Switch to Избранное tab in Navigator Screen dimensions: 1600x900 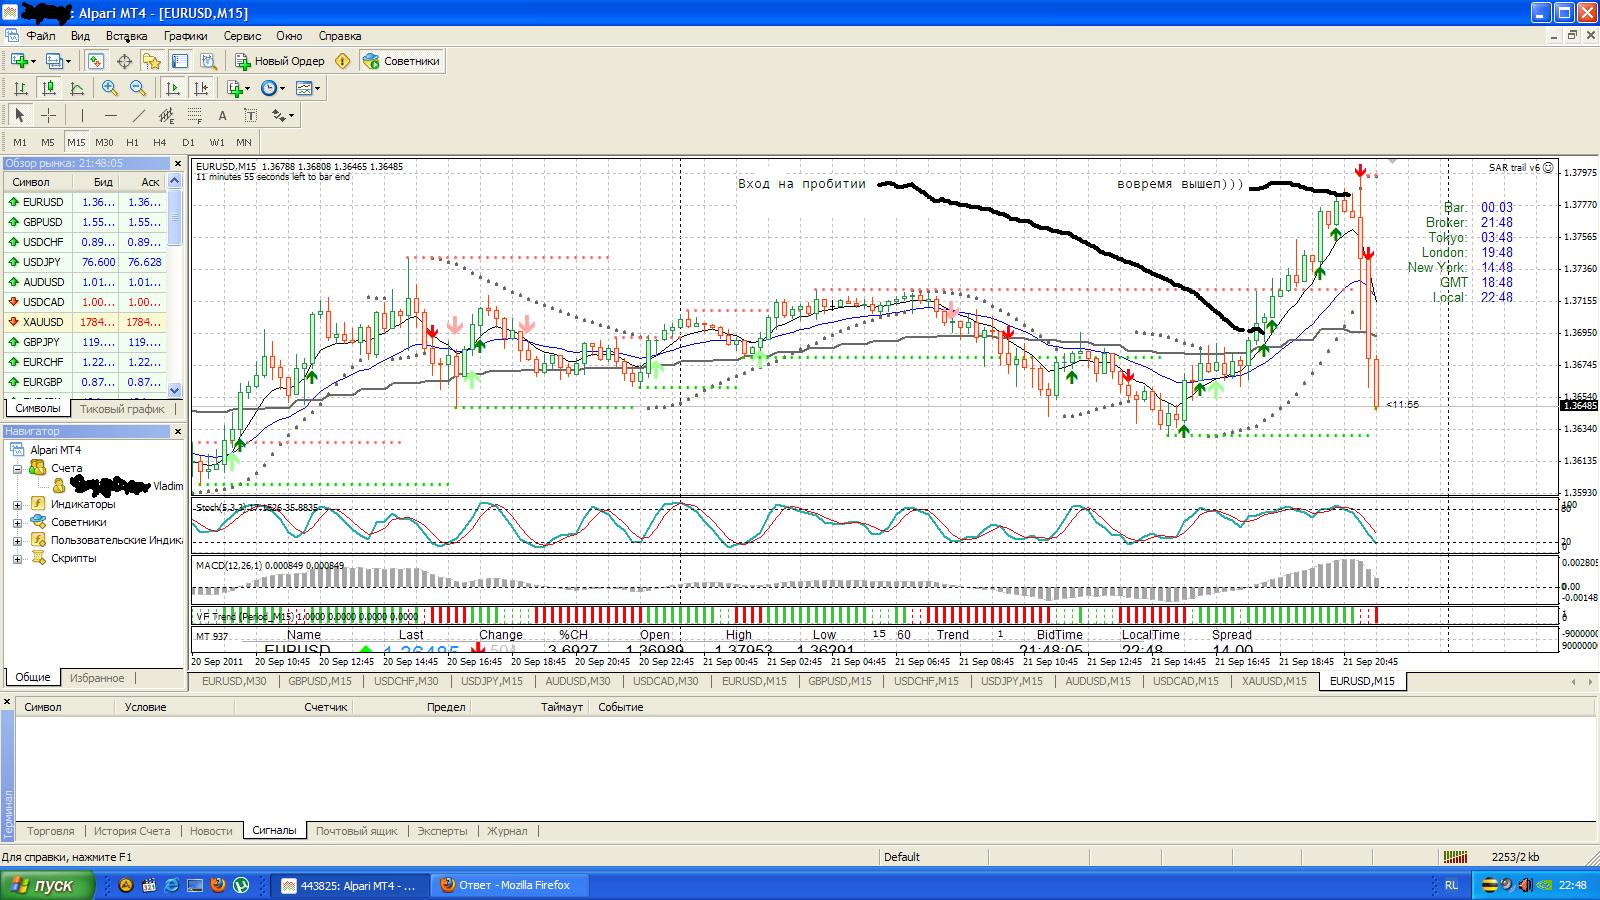click(97, 677)
